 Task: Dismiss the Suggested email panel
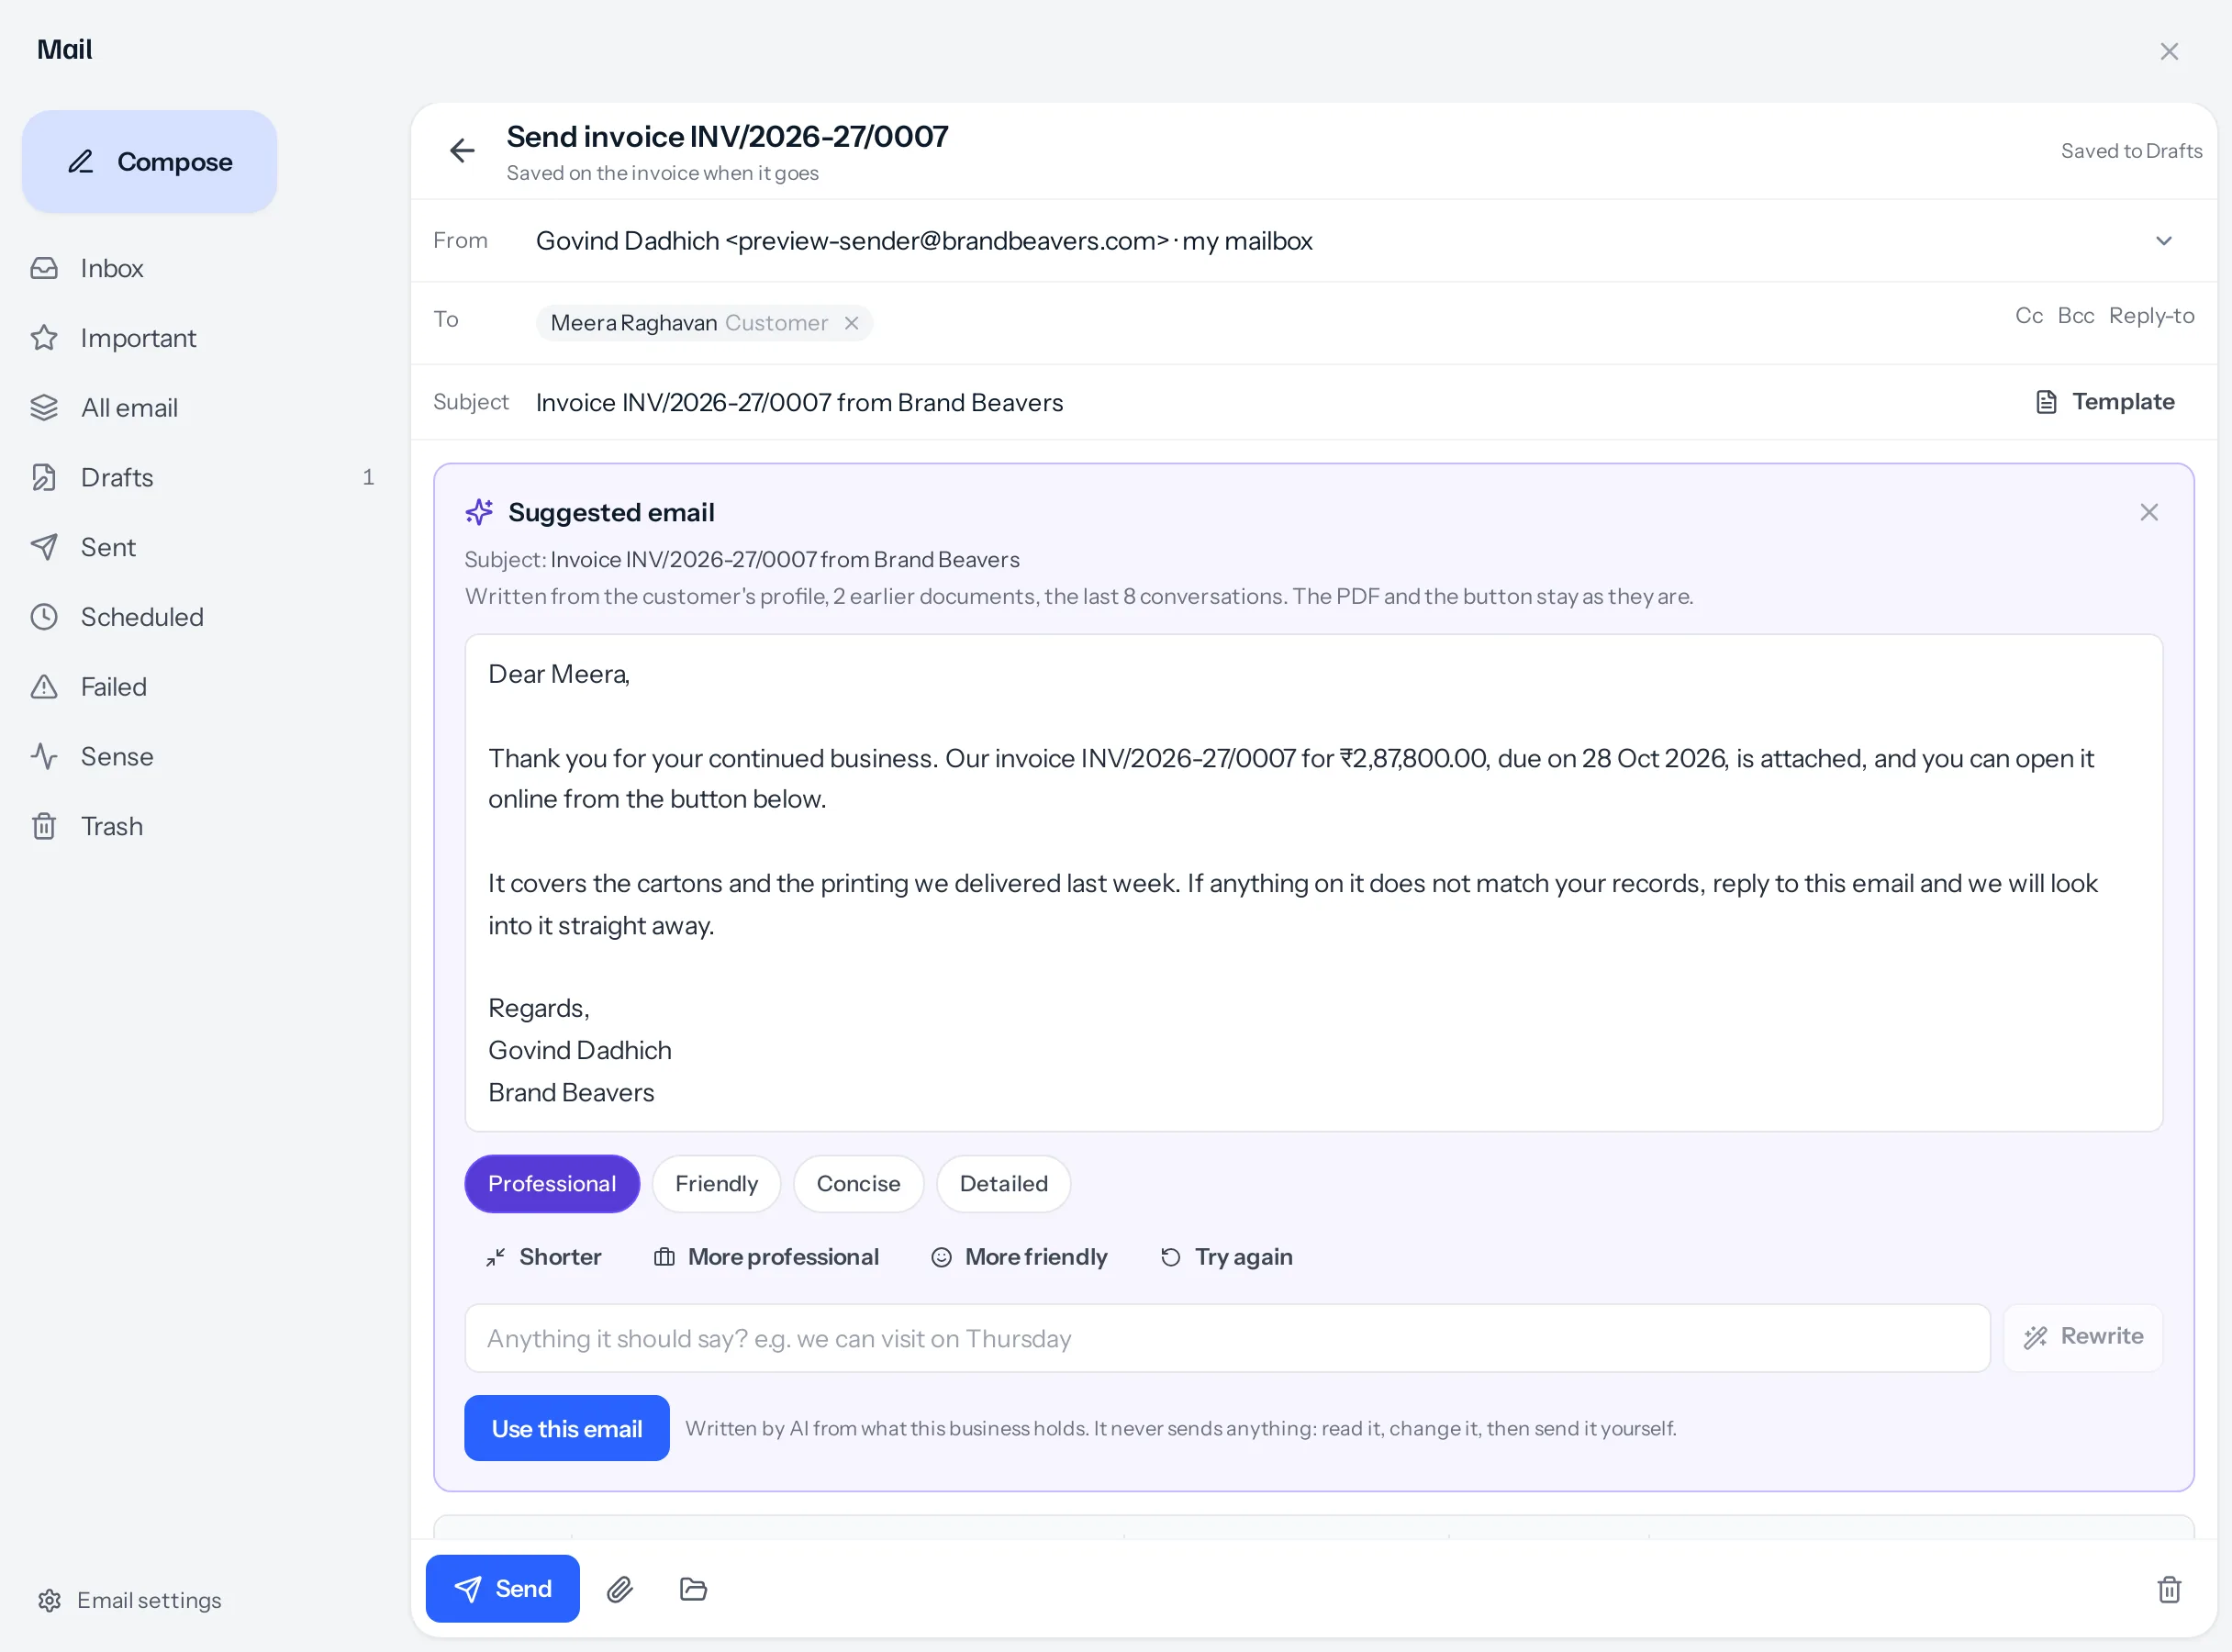(x=2149, y=512)
